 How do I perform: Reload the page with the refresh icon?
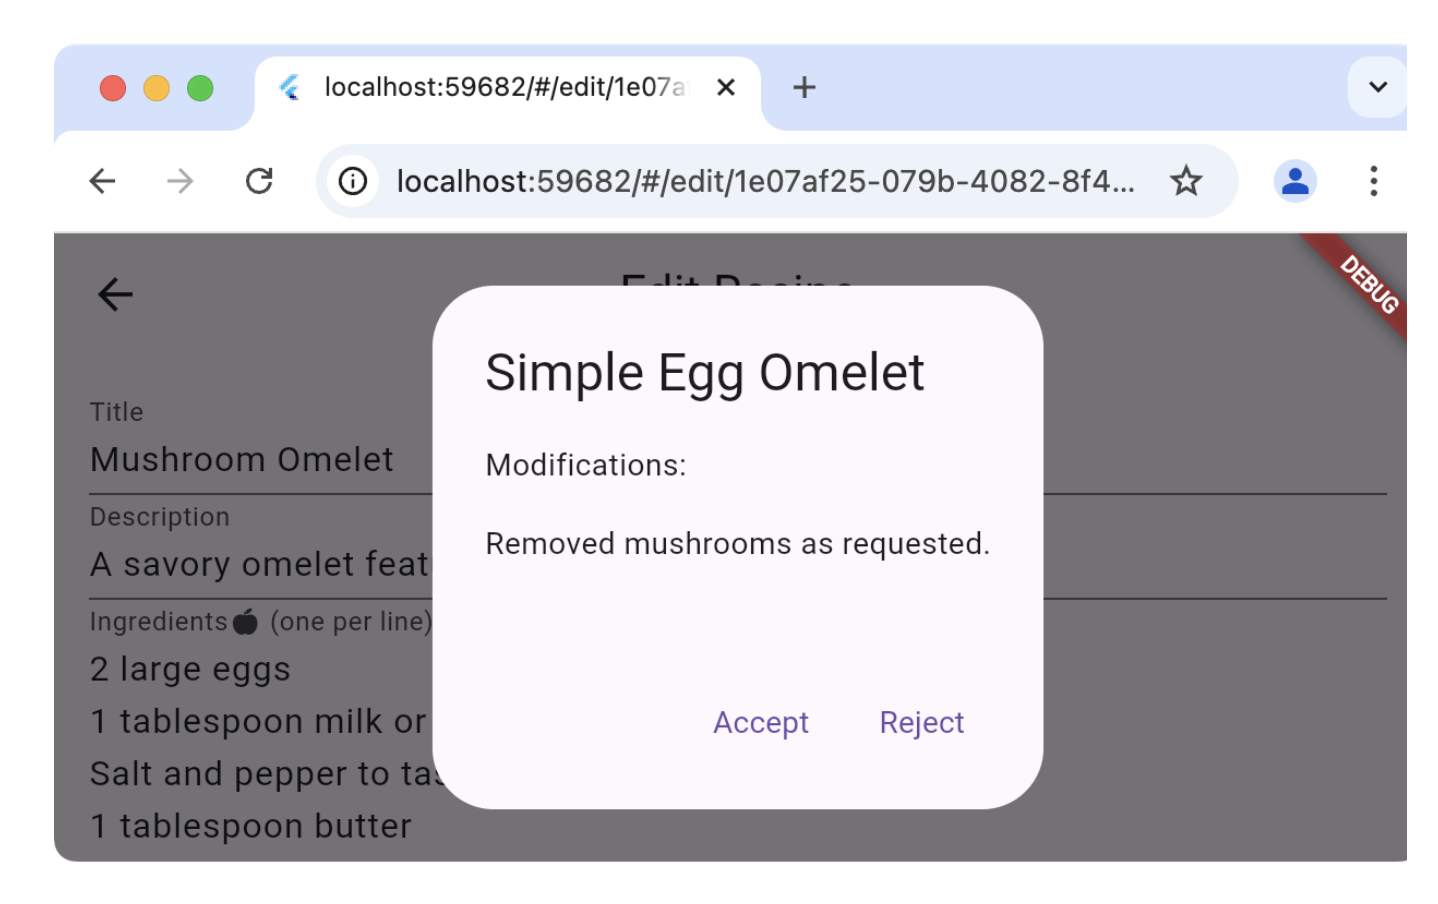[x=259, y=181]
